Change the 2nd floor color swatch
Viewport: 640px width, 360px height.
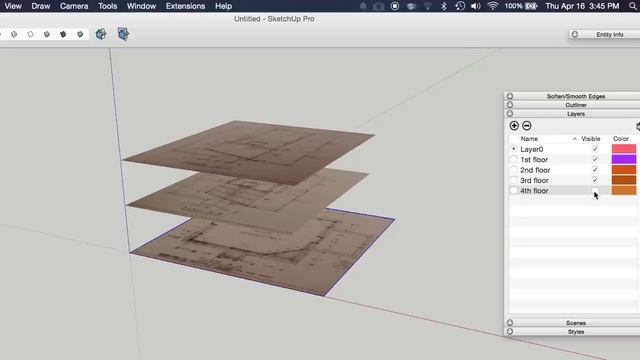pyautogui.click(x=624, y=170)
